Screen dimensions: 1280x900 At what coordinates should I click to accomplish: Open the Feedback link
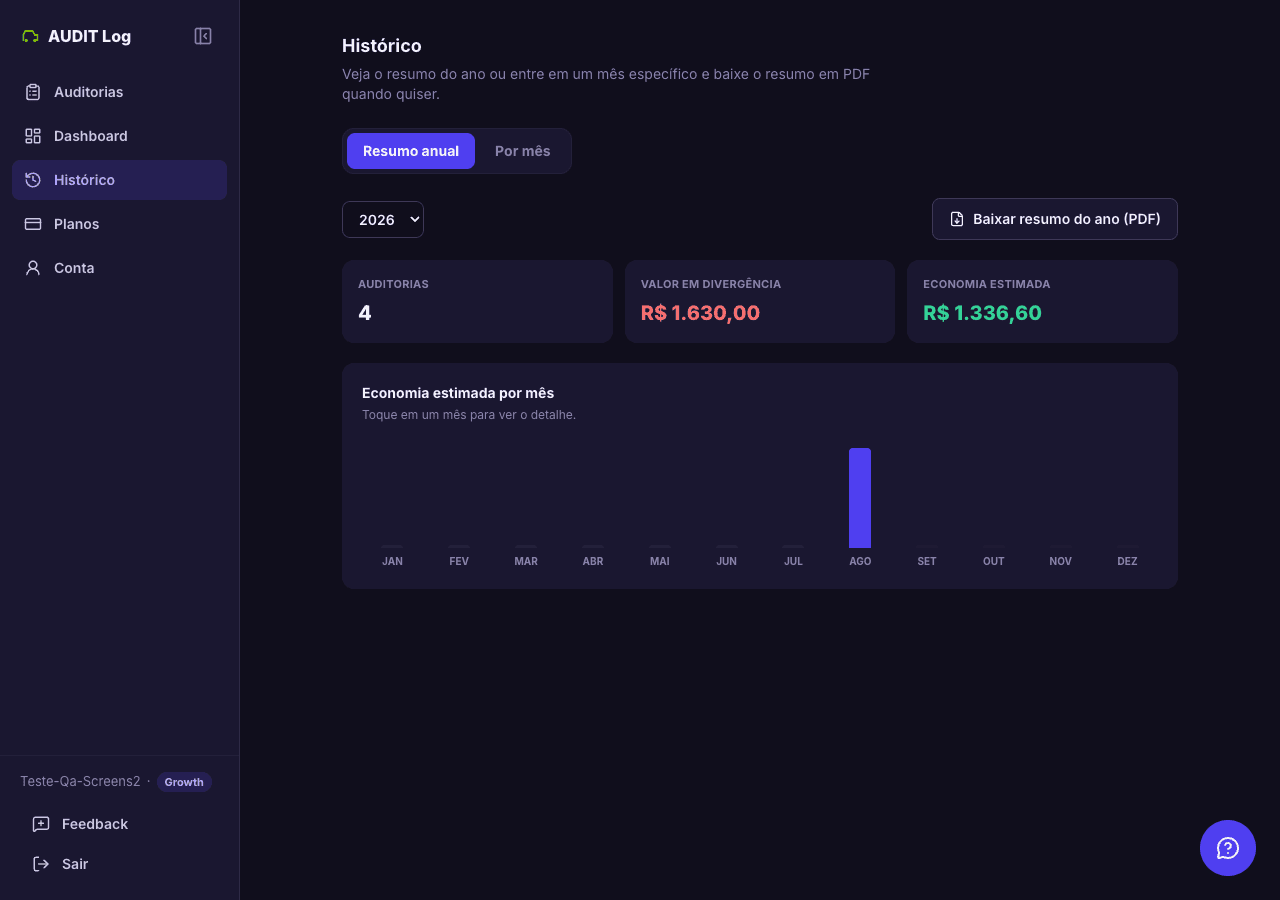pyautogui.click(x=120, y=824)
